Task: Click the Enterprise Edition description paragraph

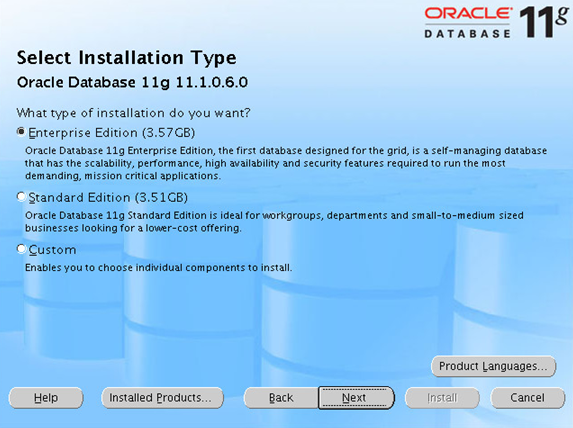Action: pyautogui.click(x=286, y=163)
